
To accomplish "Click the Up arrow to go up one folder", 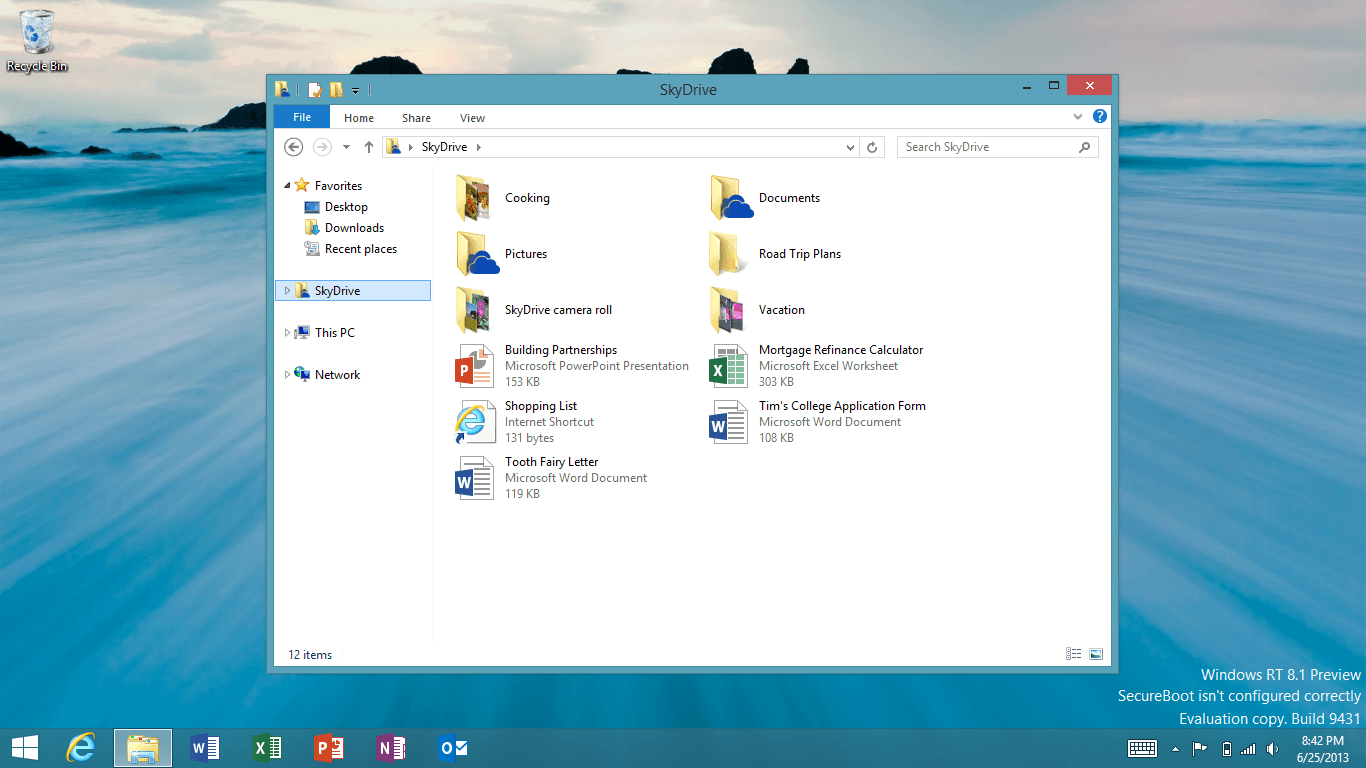I will point(368,146).
